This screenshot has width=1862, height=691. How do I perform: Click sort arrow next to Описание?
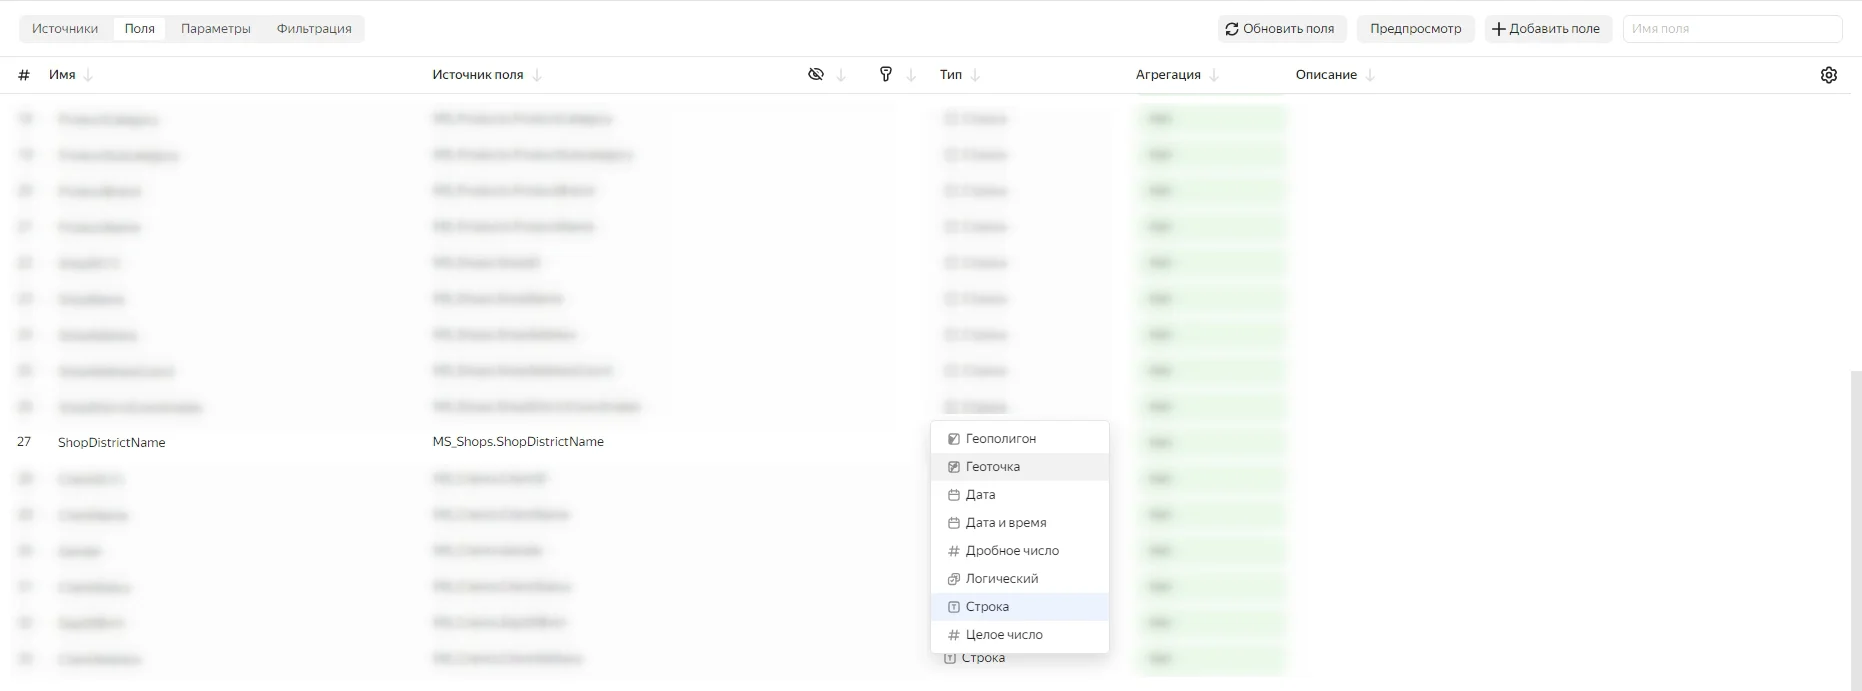point(1370,75)
